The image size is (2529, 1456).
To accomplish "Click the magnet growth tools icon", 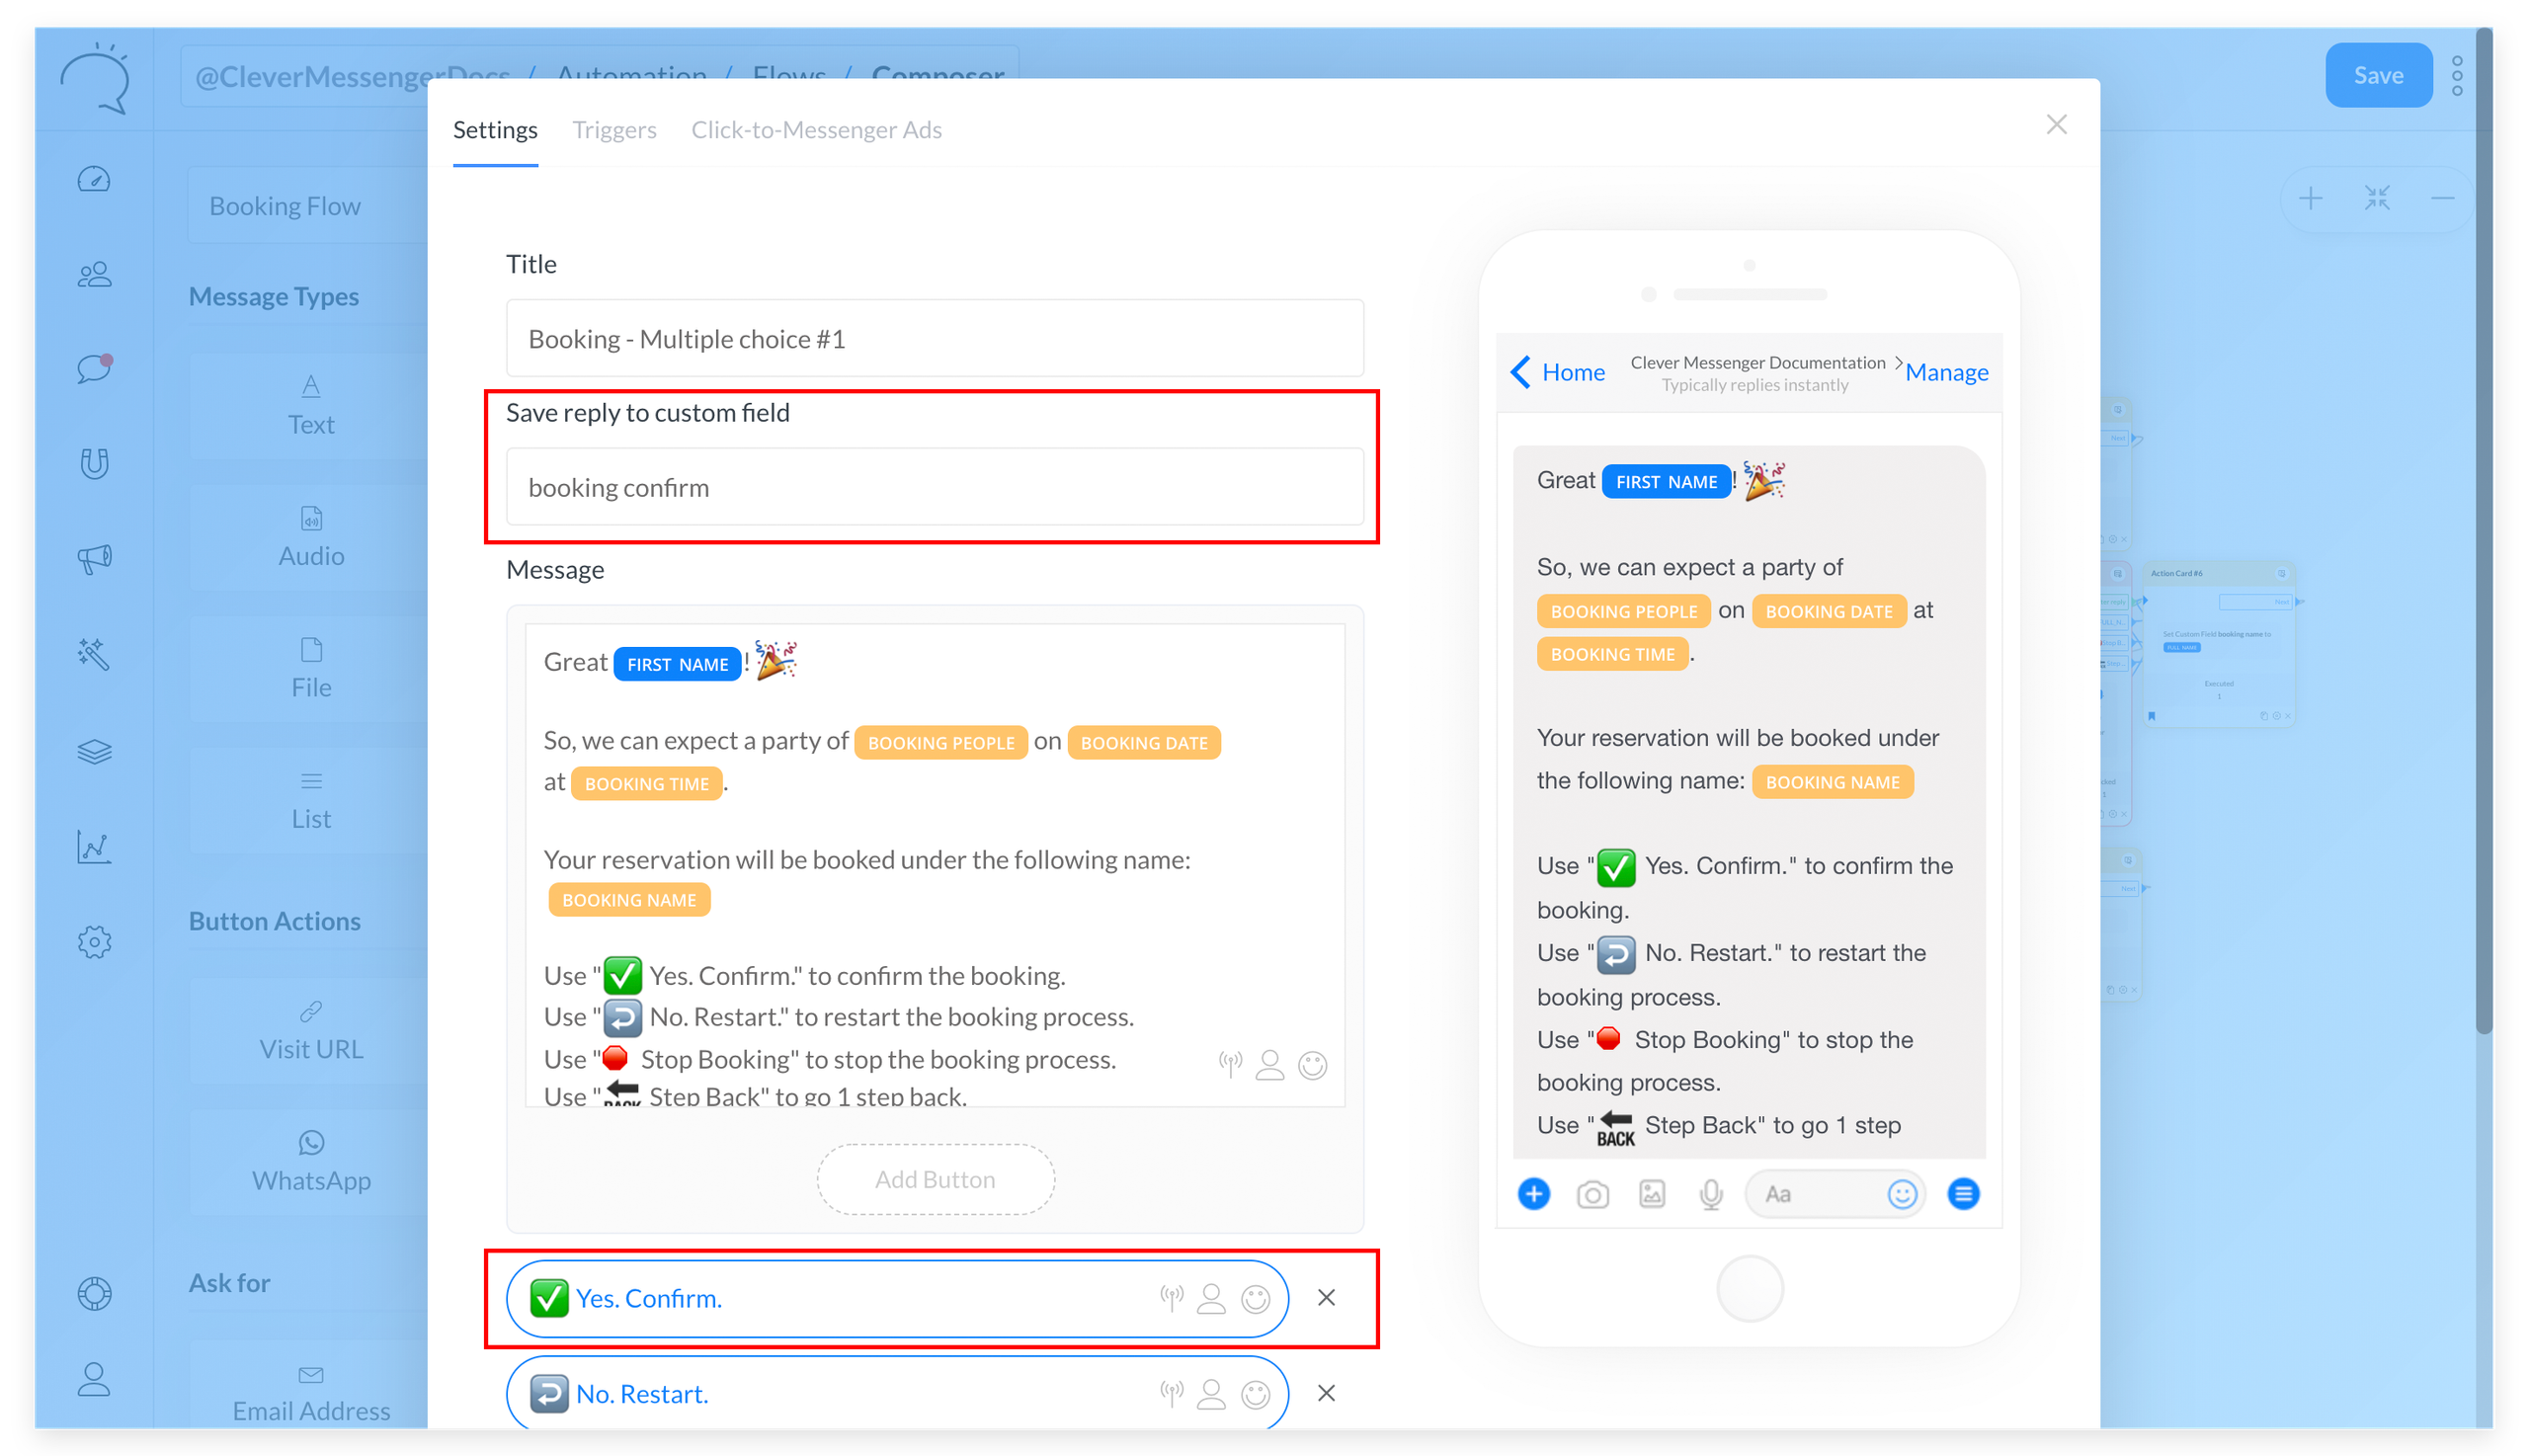I will tap(94, 463).
